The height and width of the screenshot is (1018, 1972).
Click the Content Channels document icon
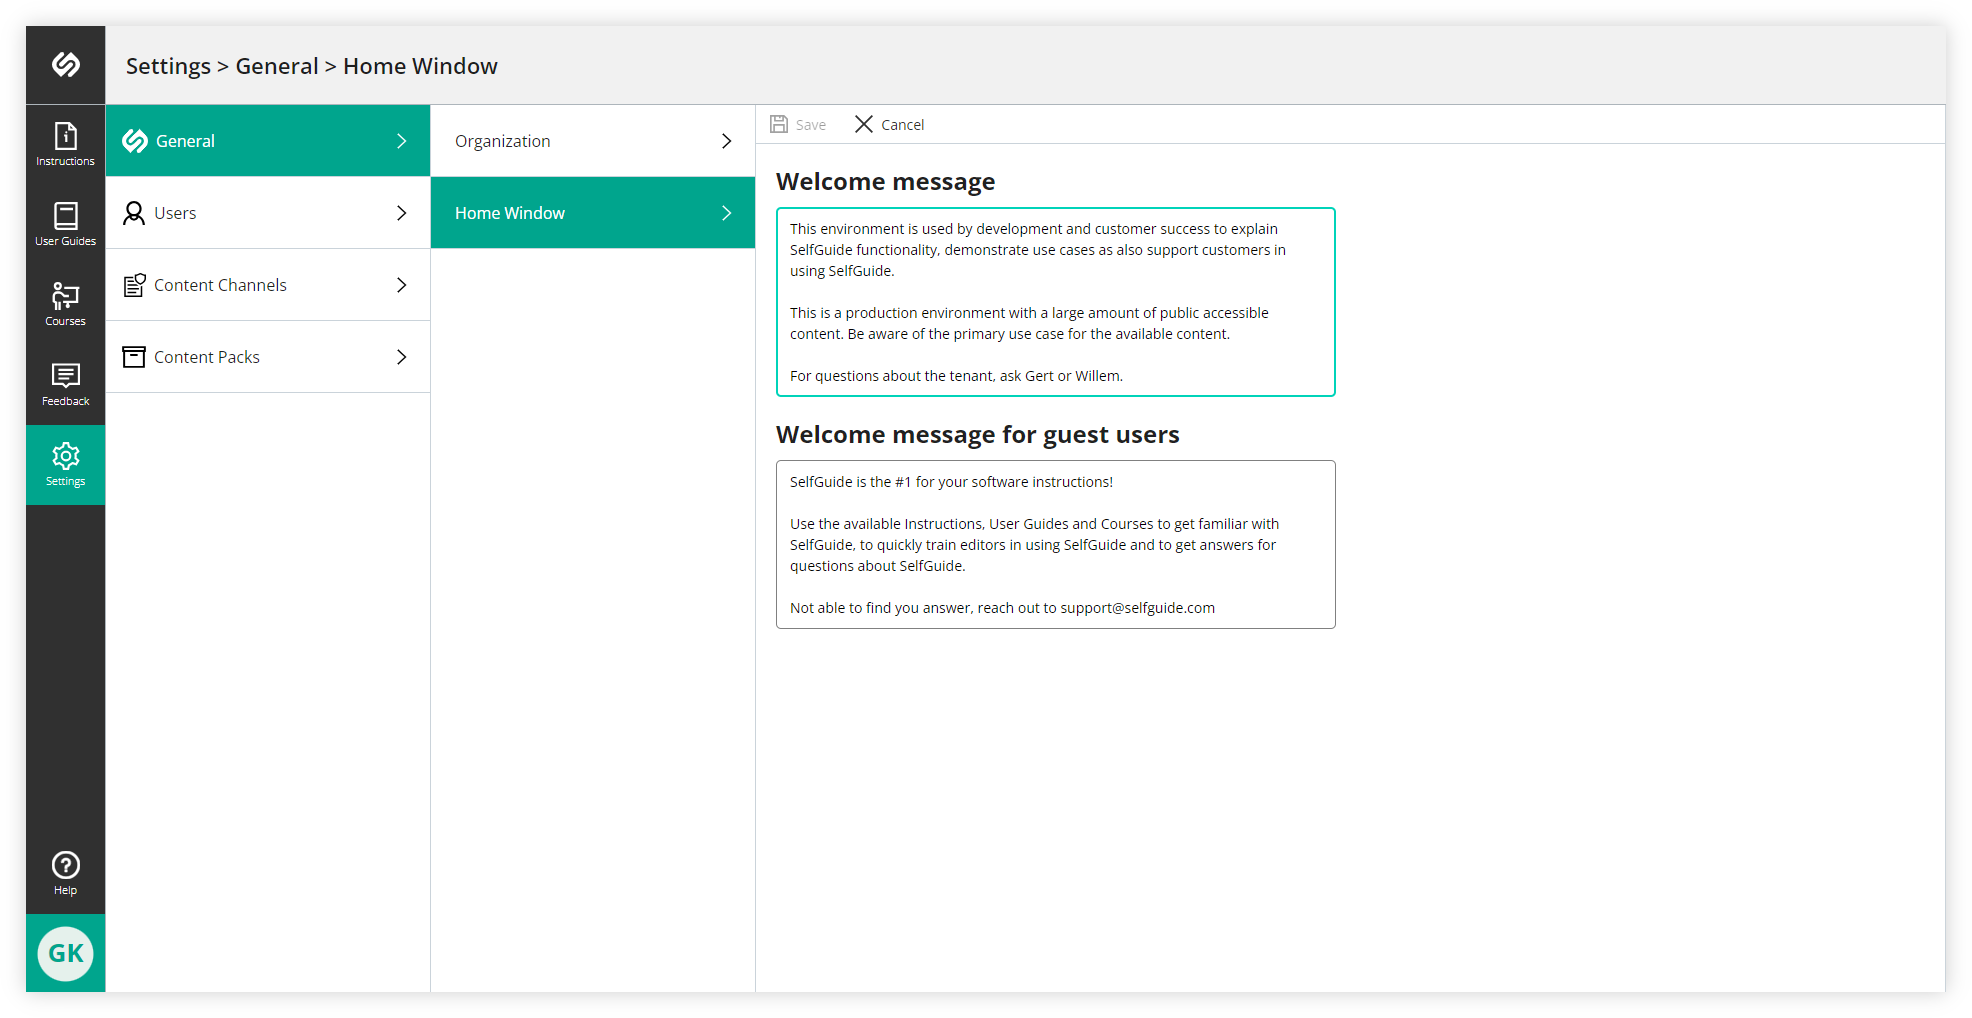tap(134, 285)
